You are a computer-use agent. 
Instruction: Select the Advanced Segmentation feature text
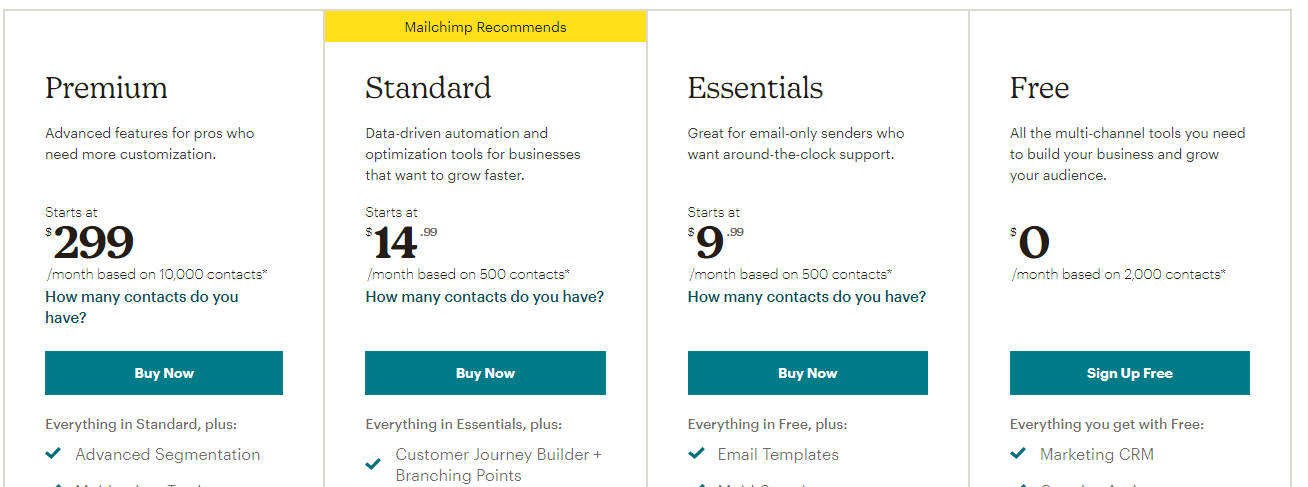(168, 454)
